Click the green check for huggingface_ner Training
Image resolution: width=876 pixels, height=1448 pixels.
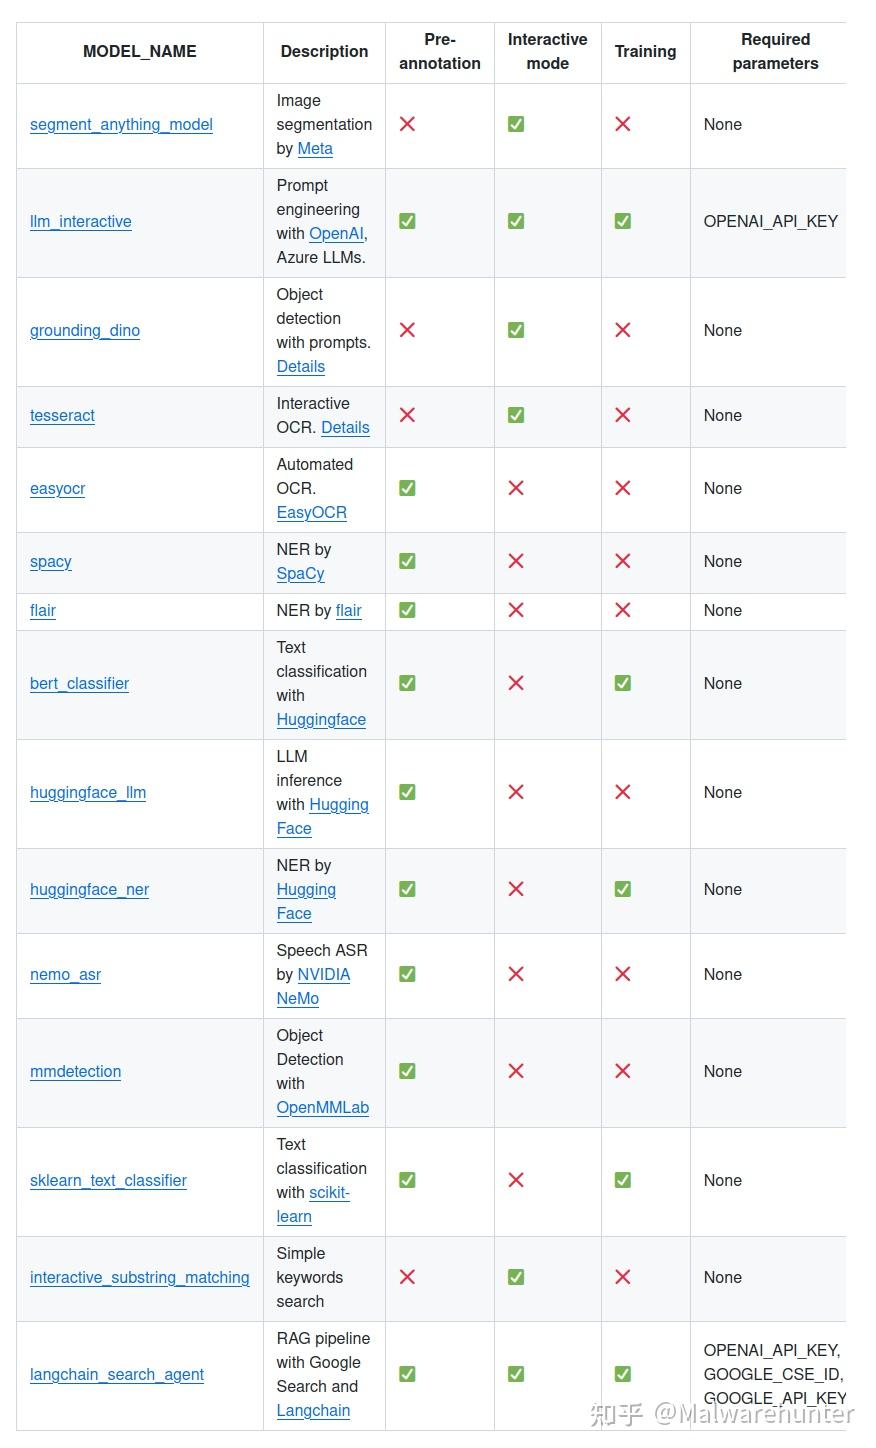623,889
